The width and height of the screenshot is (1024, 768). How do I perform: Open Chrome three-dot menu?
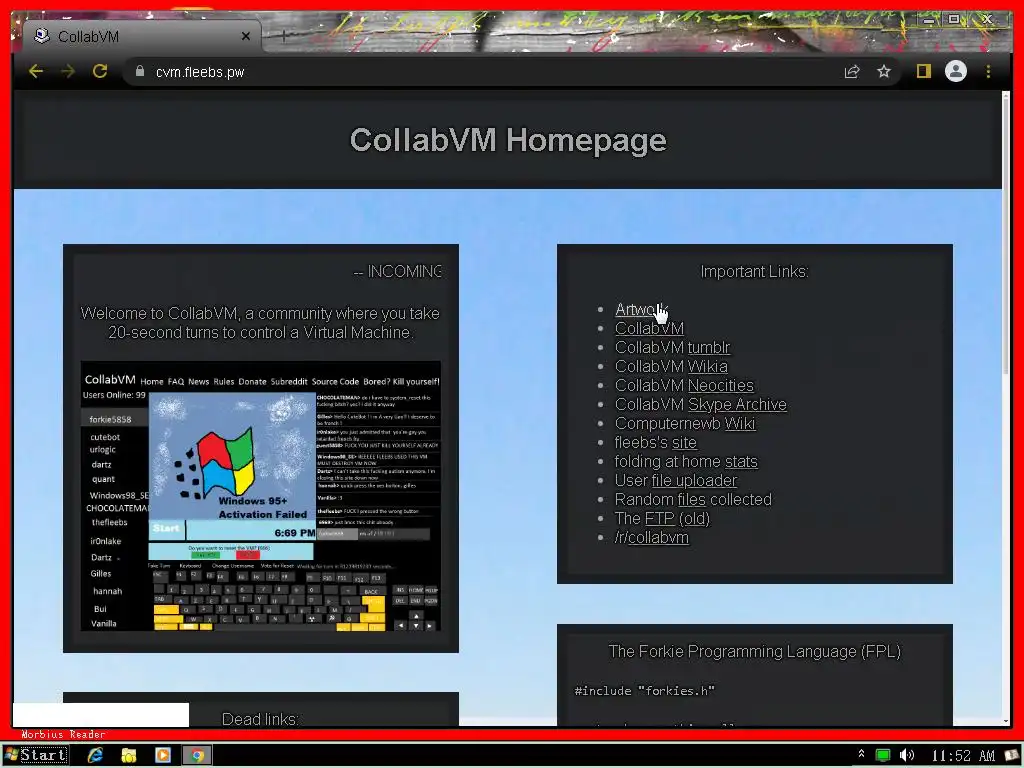[x=988, y=71]
